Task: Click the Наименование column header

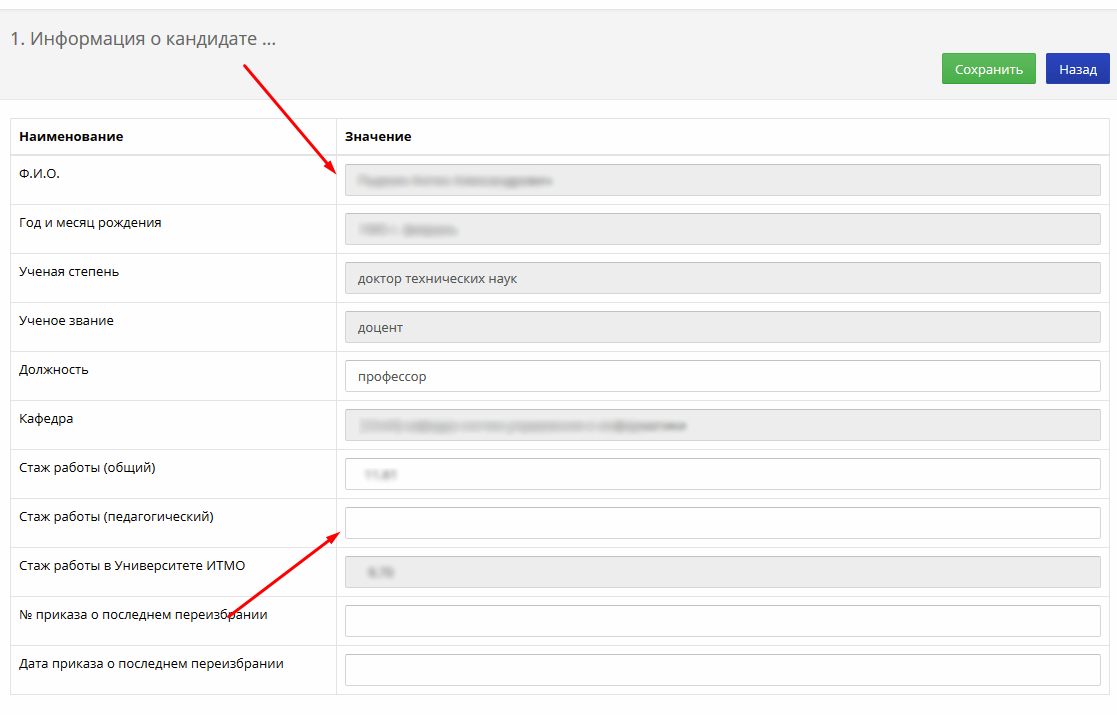Action: (71, 137)
